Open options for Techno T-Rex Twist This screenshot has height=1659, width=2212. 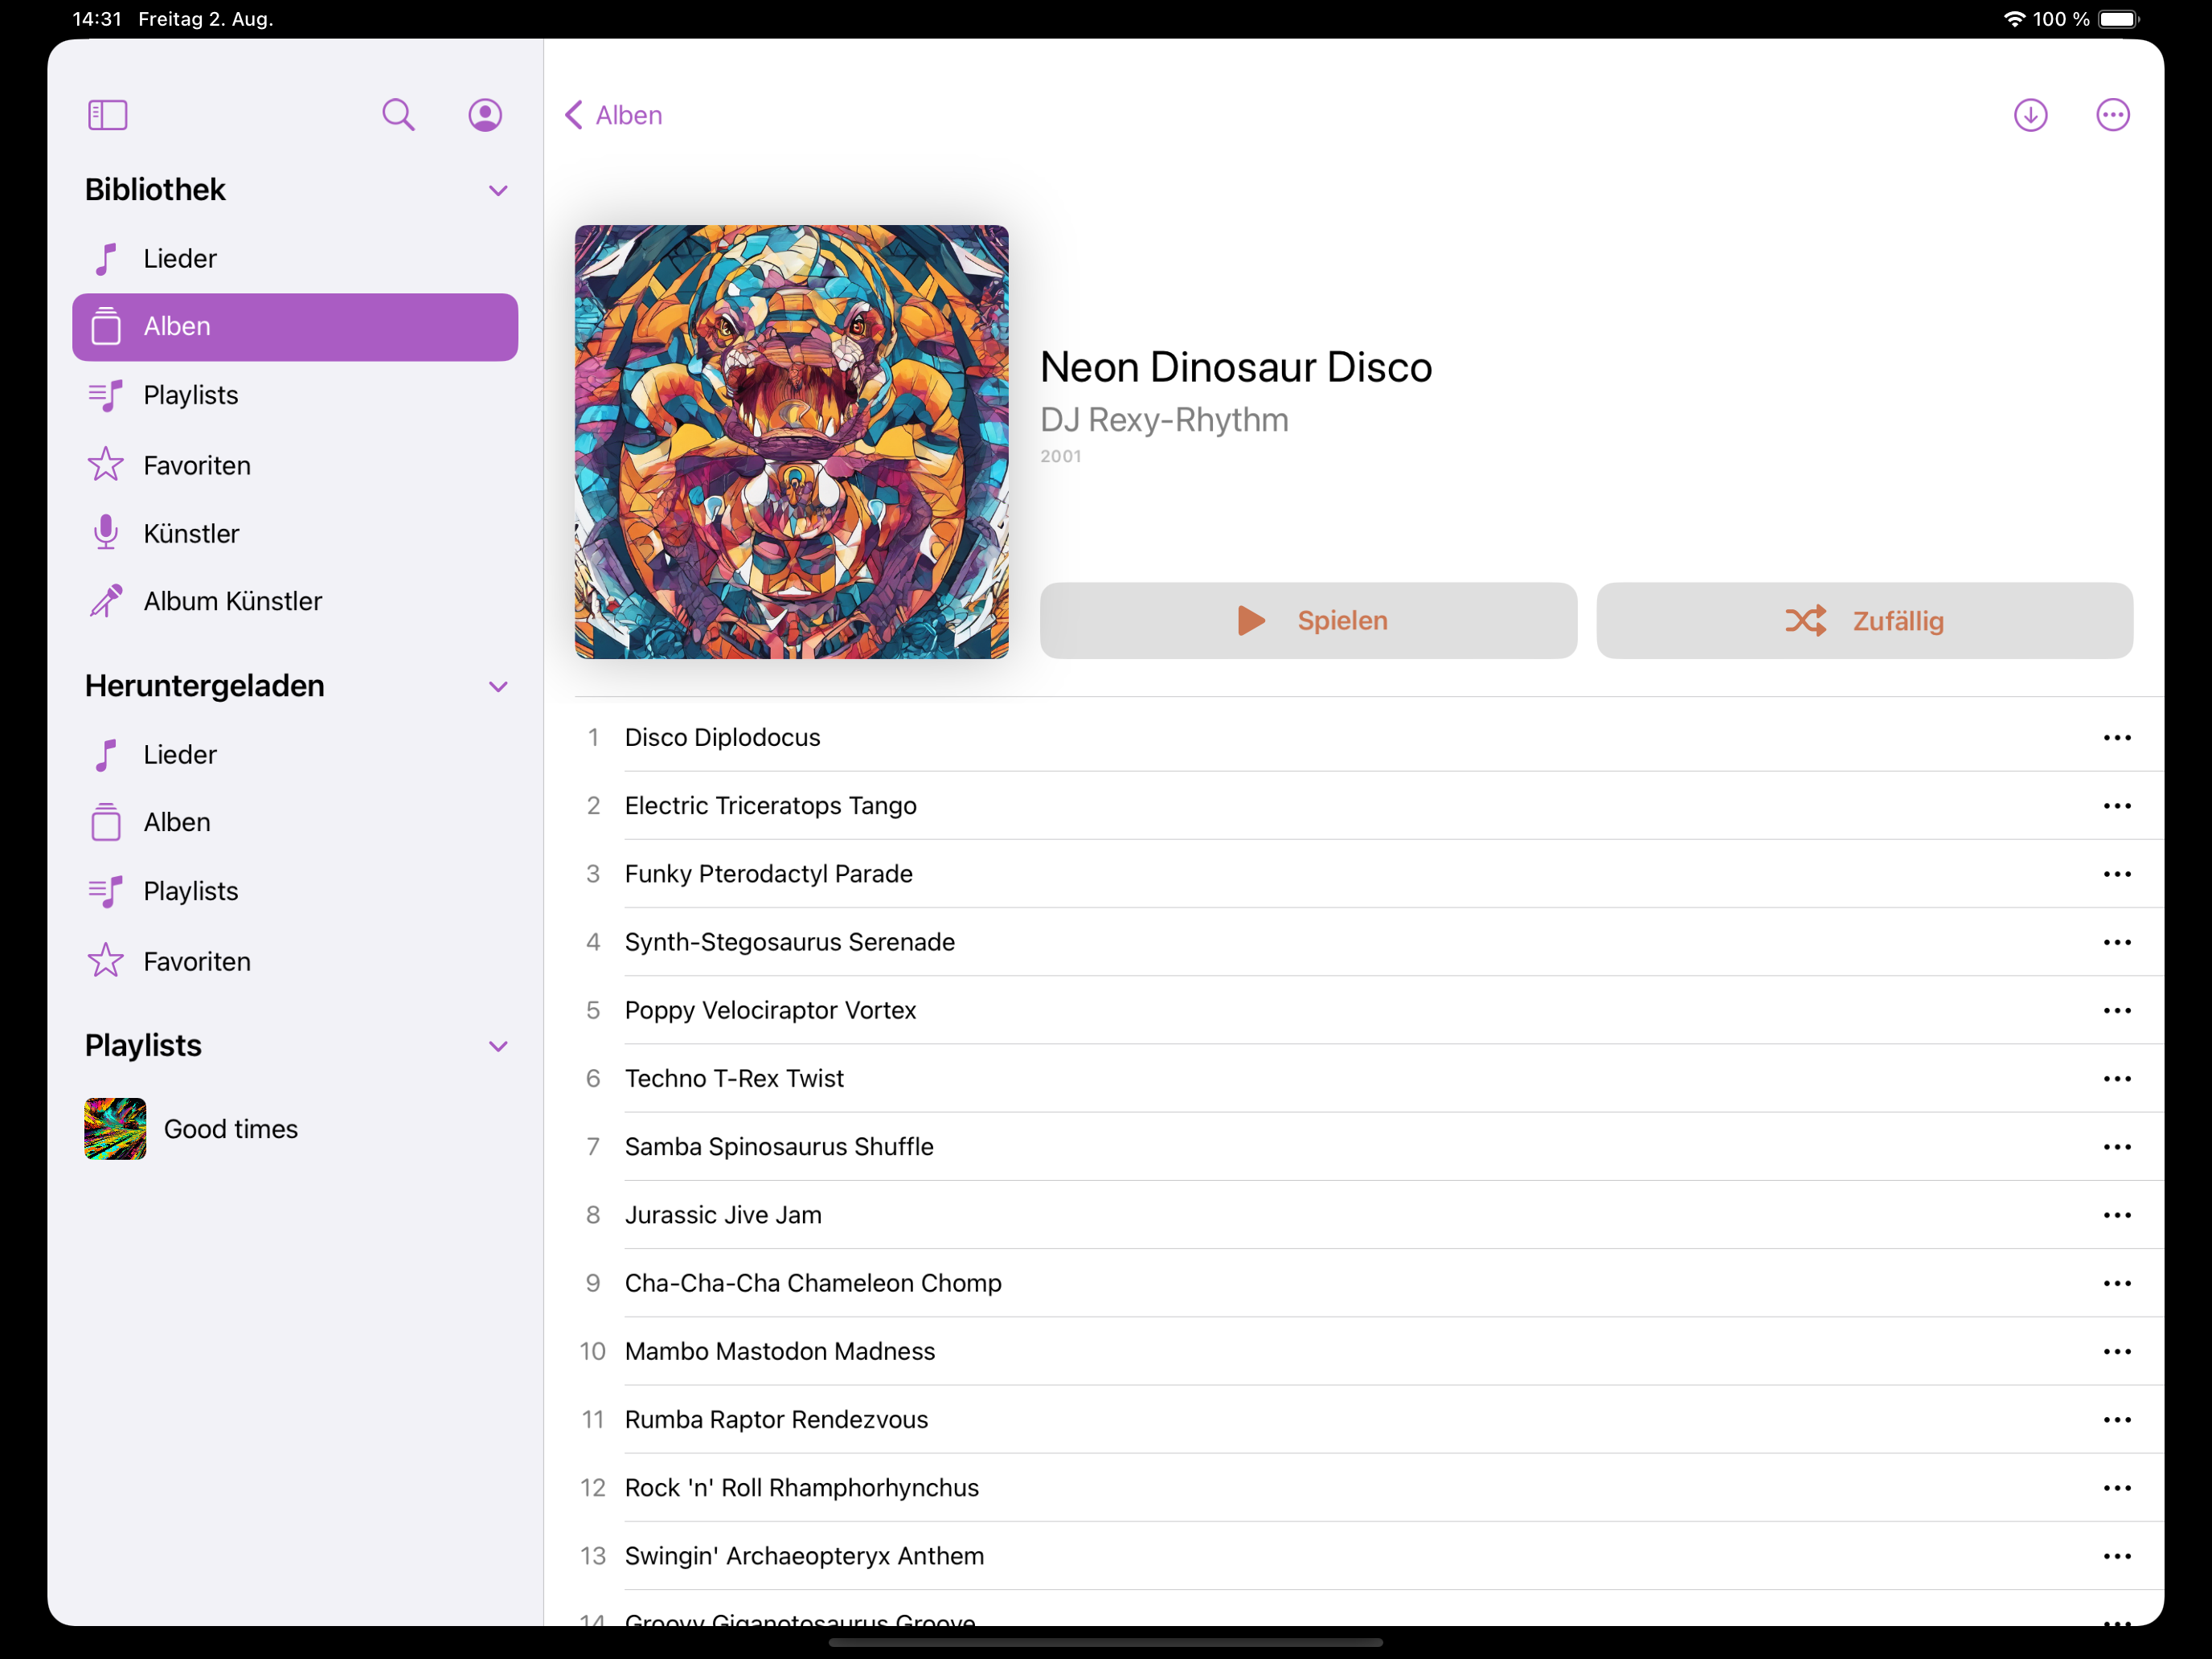click(2116, 1079)
